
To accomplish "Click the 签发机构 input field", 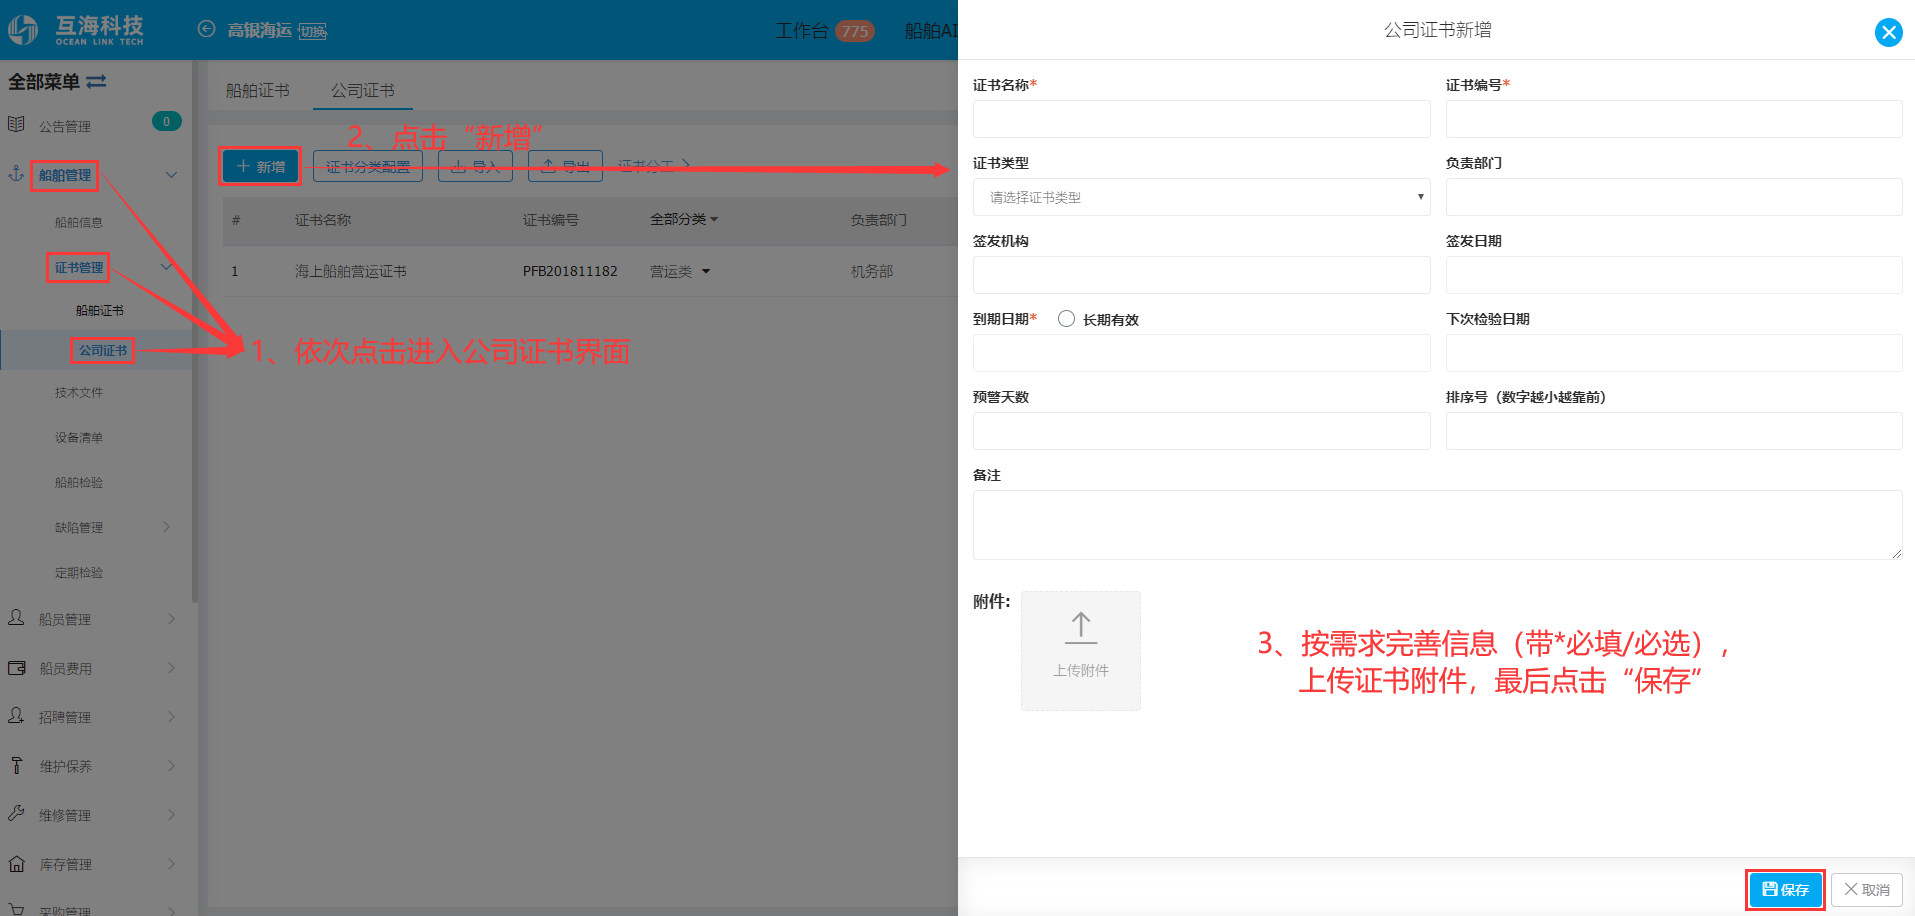I will (1201, 275).
